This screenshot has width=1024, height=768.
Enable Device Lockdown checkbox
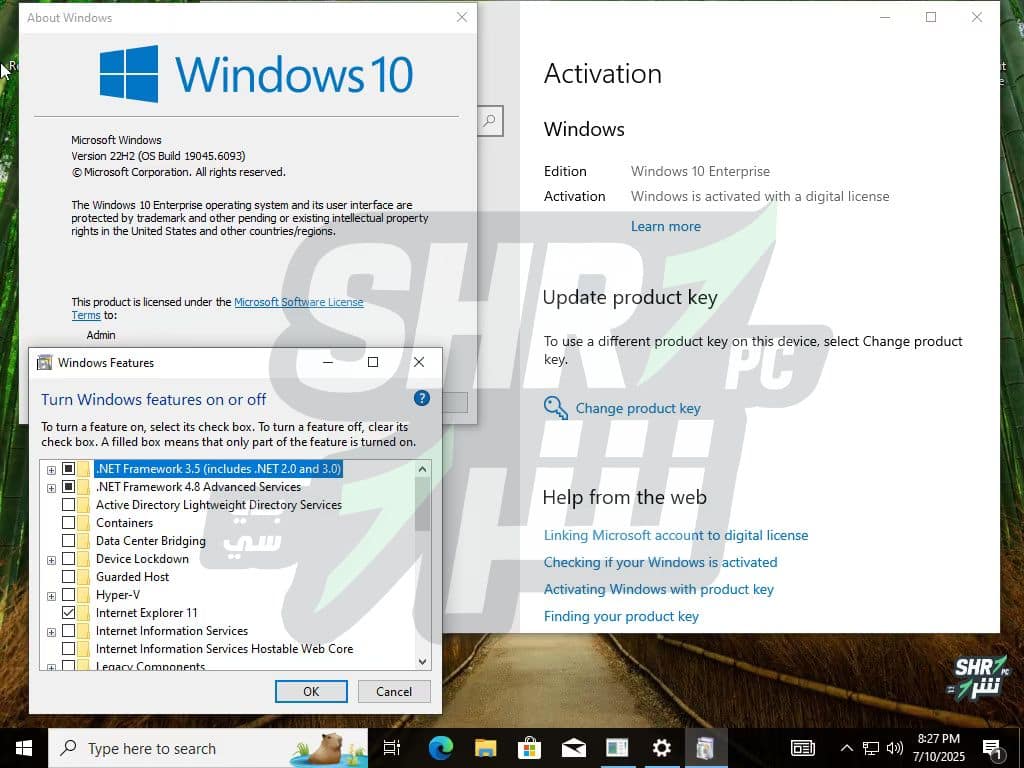69,559
